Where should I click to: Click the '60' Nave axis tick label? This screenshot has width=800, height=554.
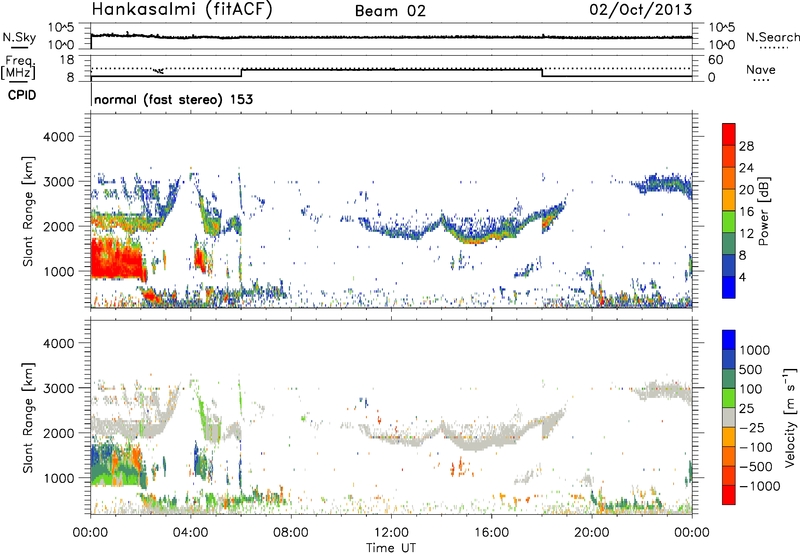tap(715, 60)
